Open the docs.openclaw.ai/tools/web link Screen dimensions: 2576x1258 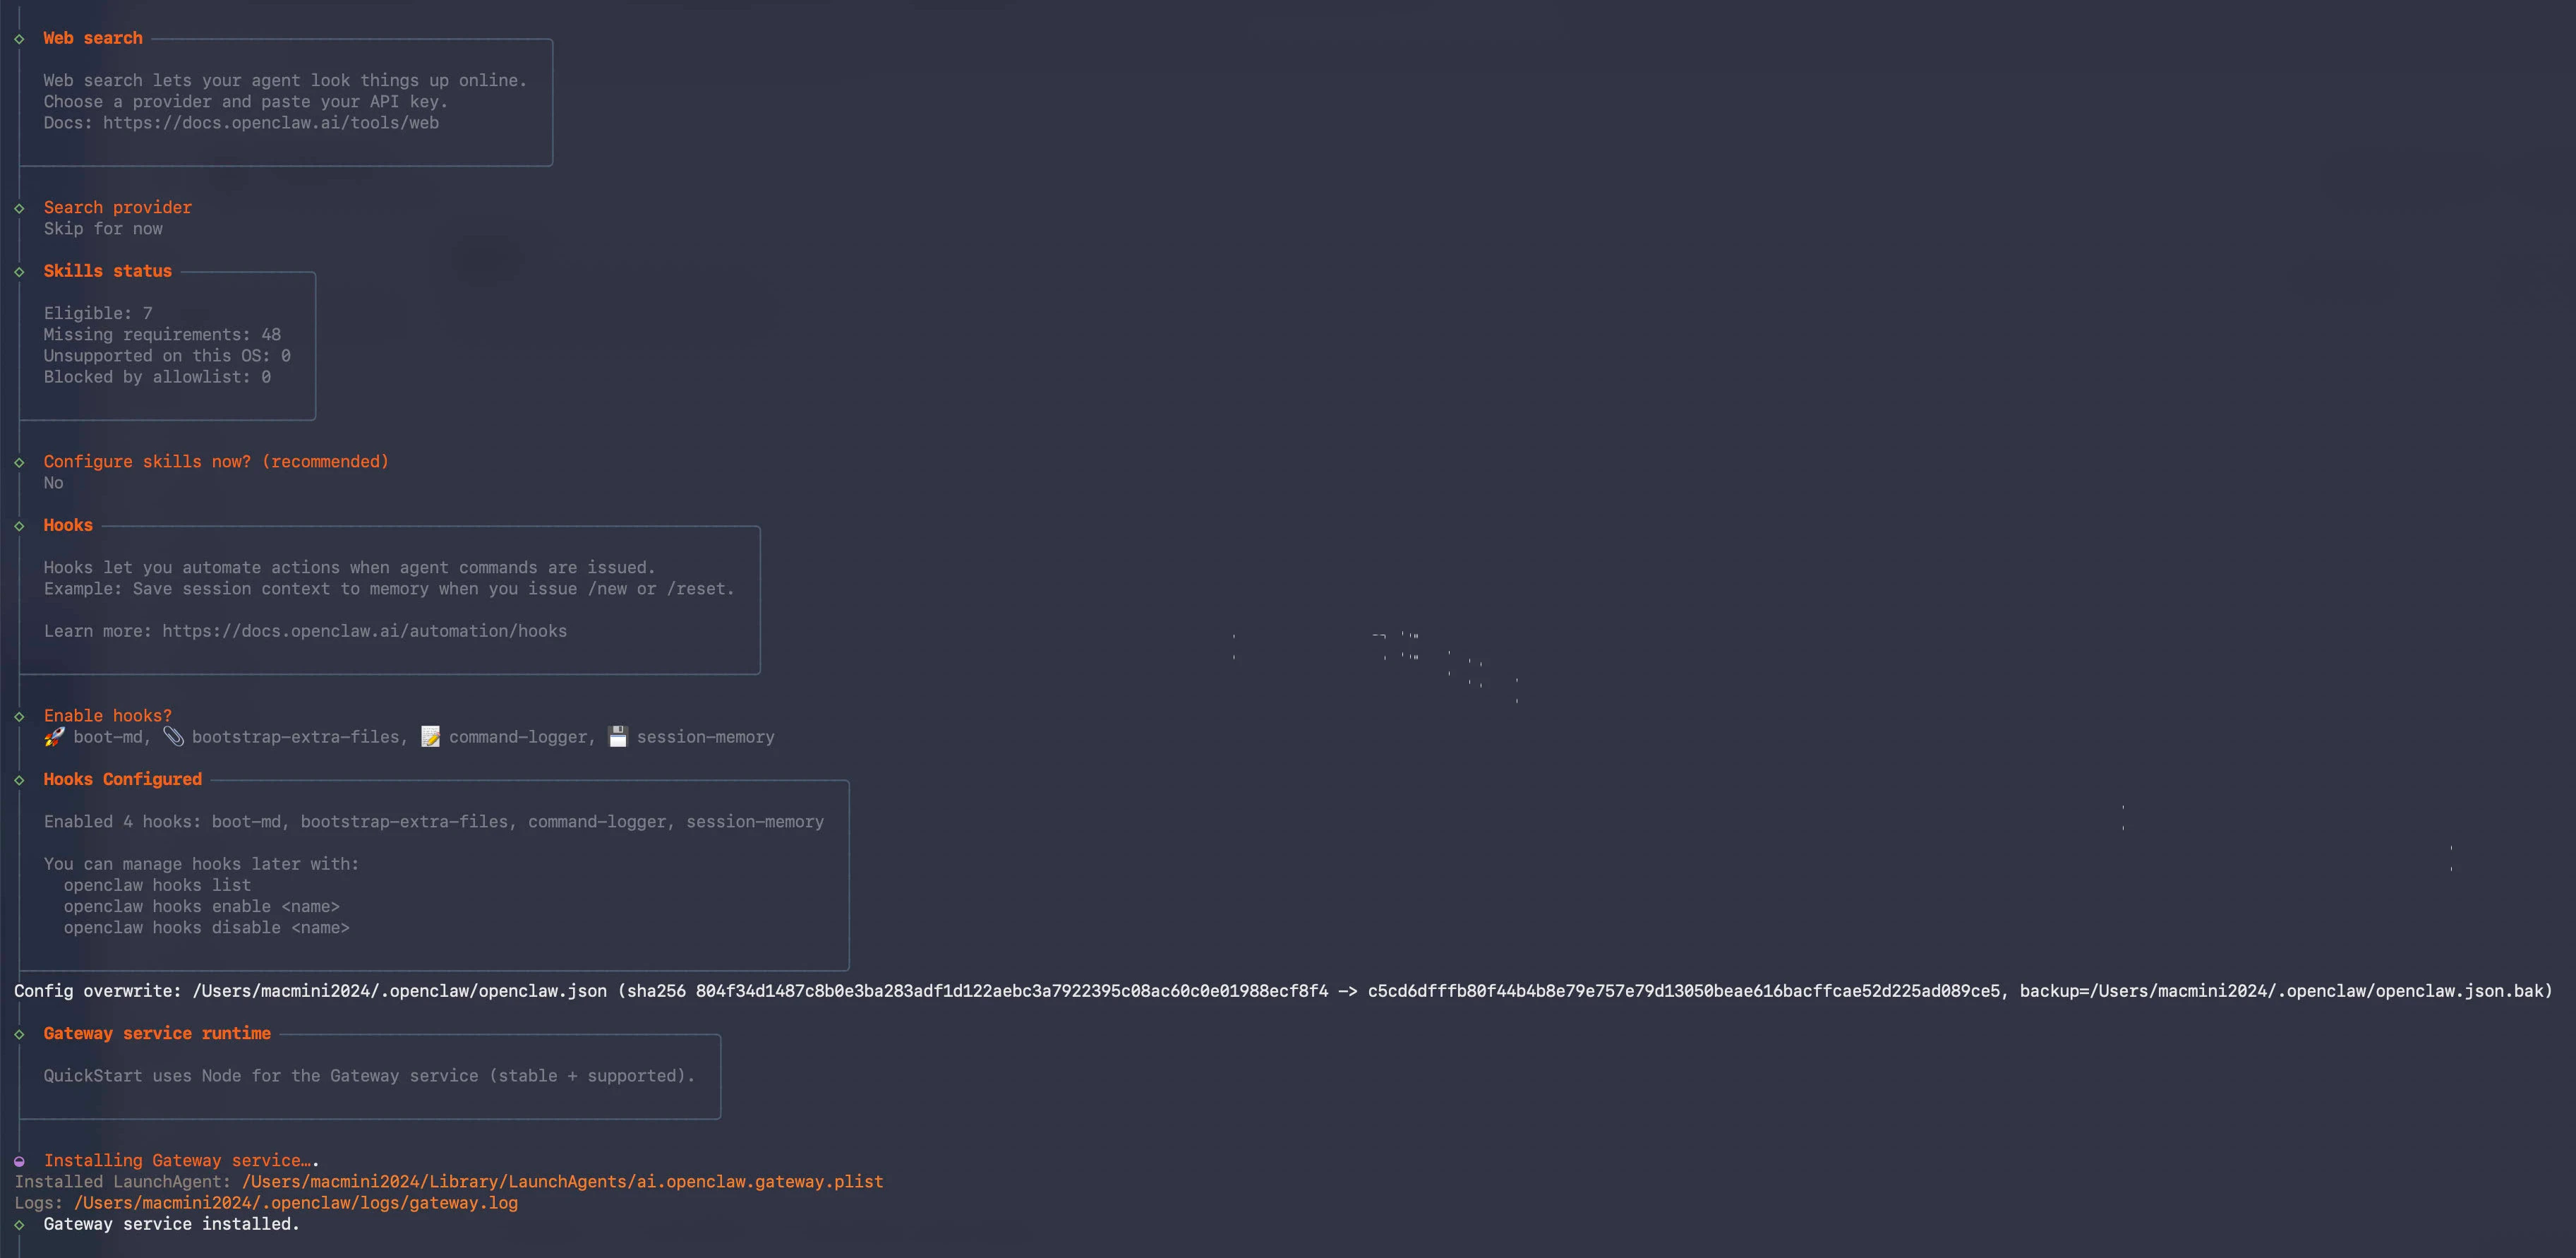coord(270,123)
